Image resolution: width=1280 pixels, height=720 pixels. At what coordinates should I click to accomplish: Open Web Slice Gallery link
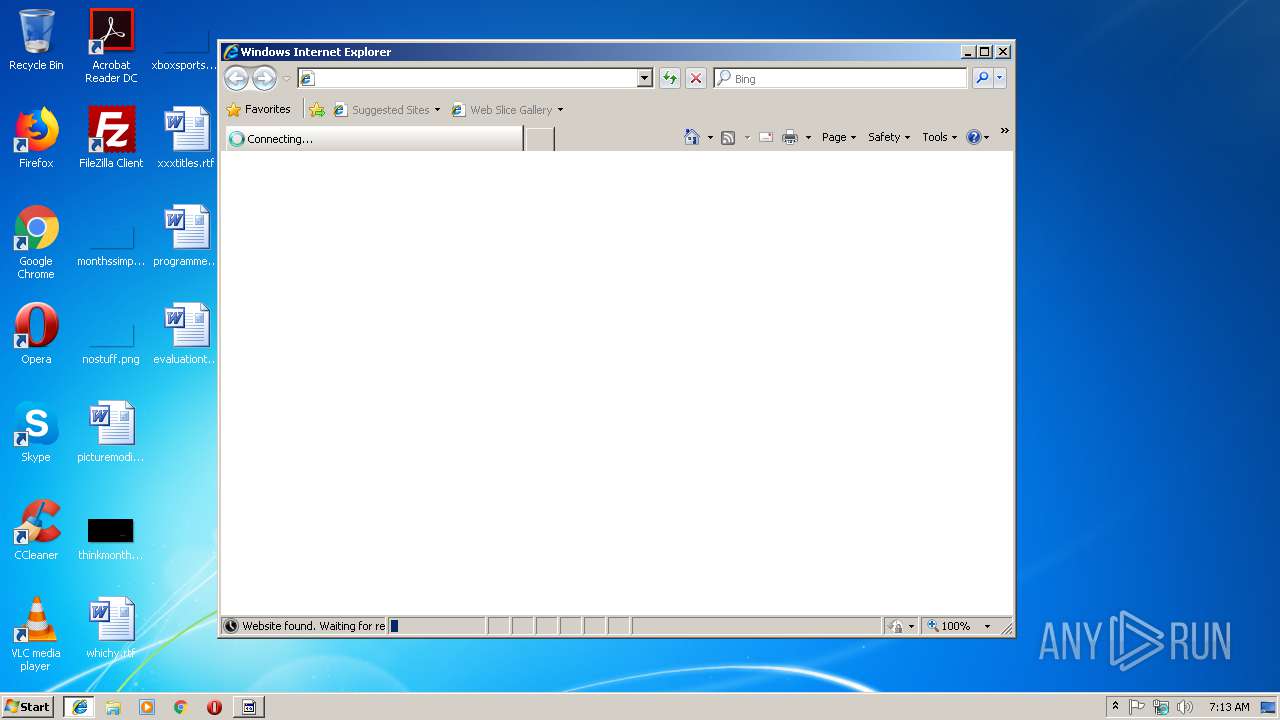click(x=507, y=110)
